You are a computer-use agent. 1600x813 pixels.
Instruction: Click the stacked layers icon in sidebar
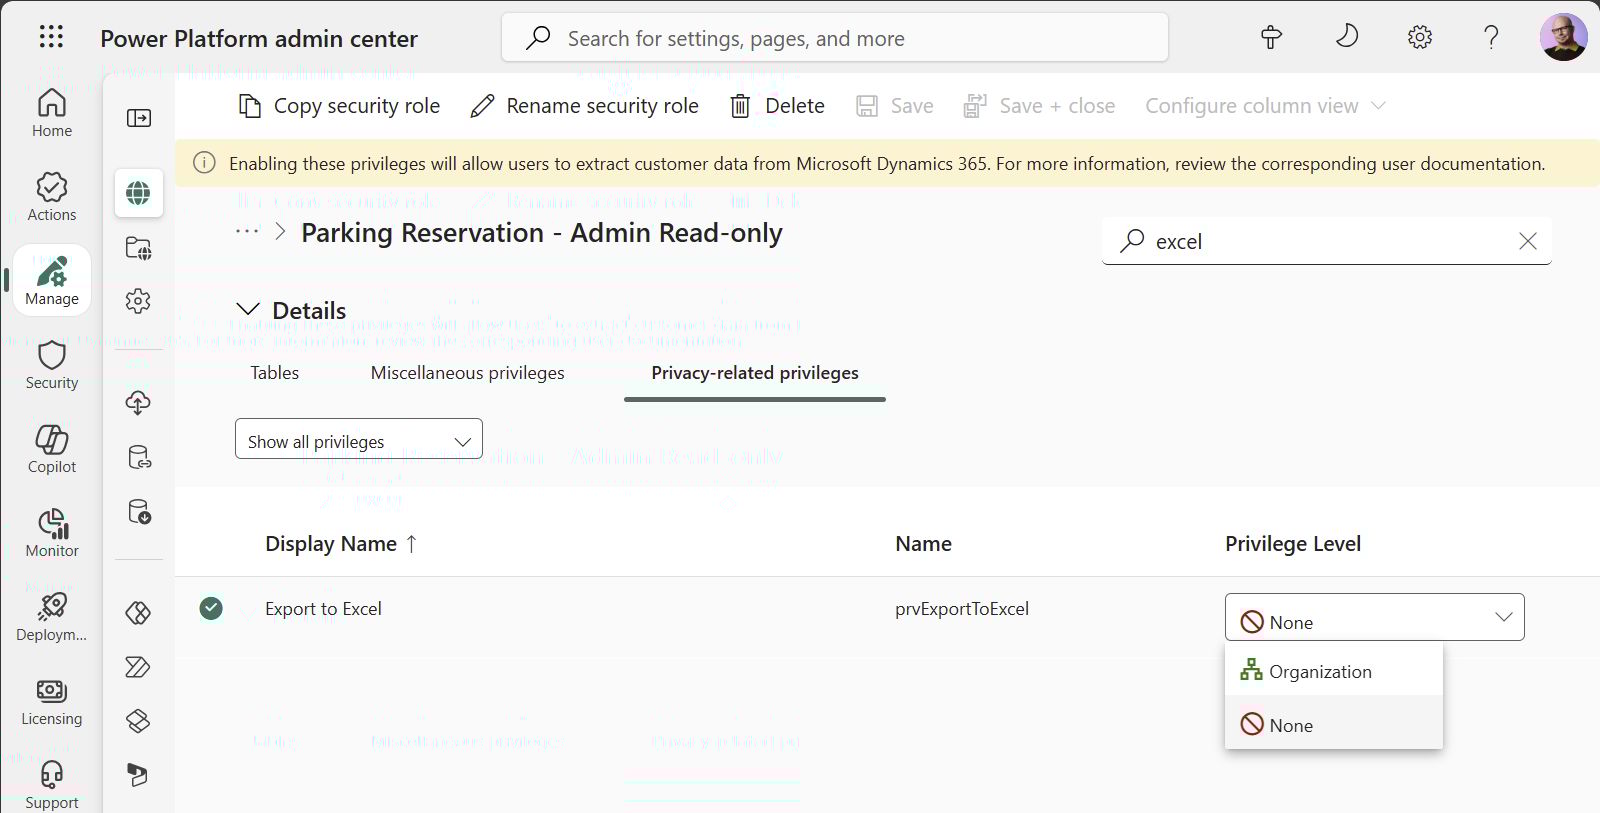139,721
